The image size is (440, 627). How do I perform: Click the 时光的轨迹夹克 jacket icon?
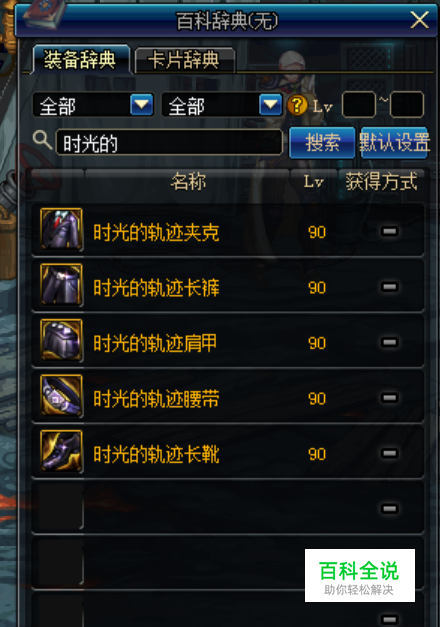pyautogui.click(x=62, y=230)
